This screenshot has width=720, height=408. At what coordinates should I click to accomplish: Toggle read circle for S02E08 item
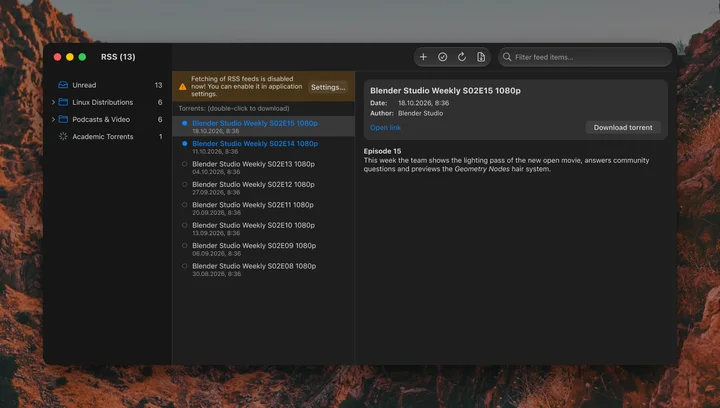tap(185, 266)
